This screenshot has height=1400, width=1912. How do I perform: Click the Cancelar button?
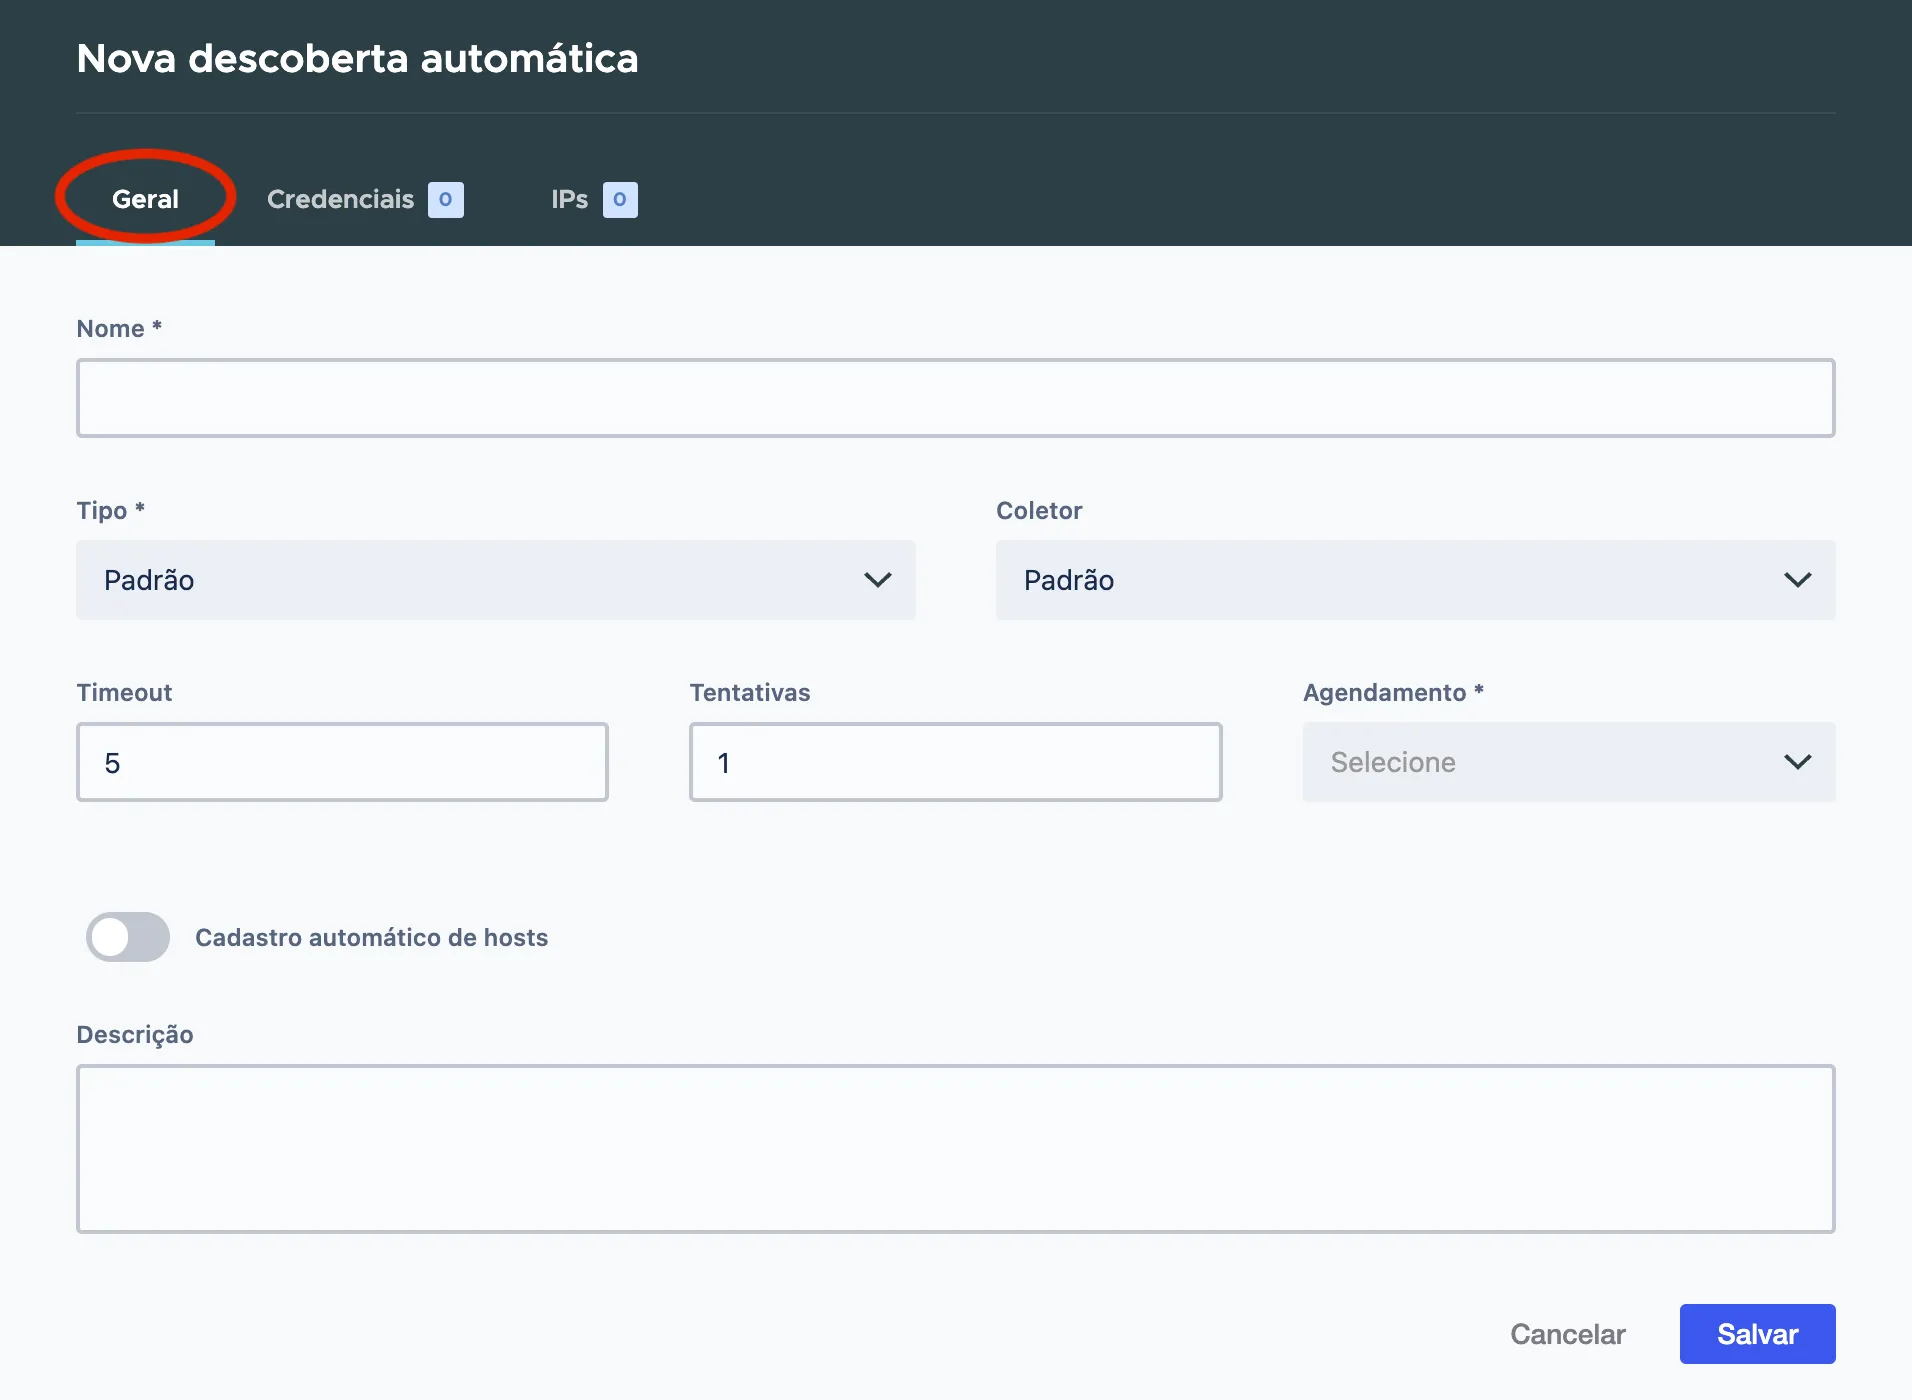[x=1567, y=1334]
